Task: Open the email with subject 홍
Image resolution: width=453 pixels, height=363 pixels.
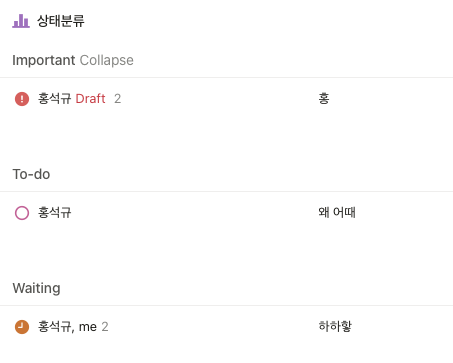Action: pos(324,99)
